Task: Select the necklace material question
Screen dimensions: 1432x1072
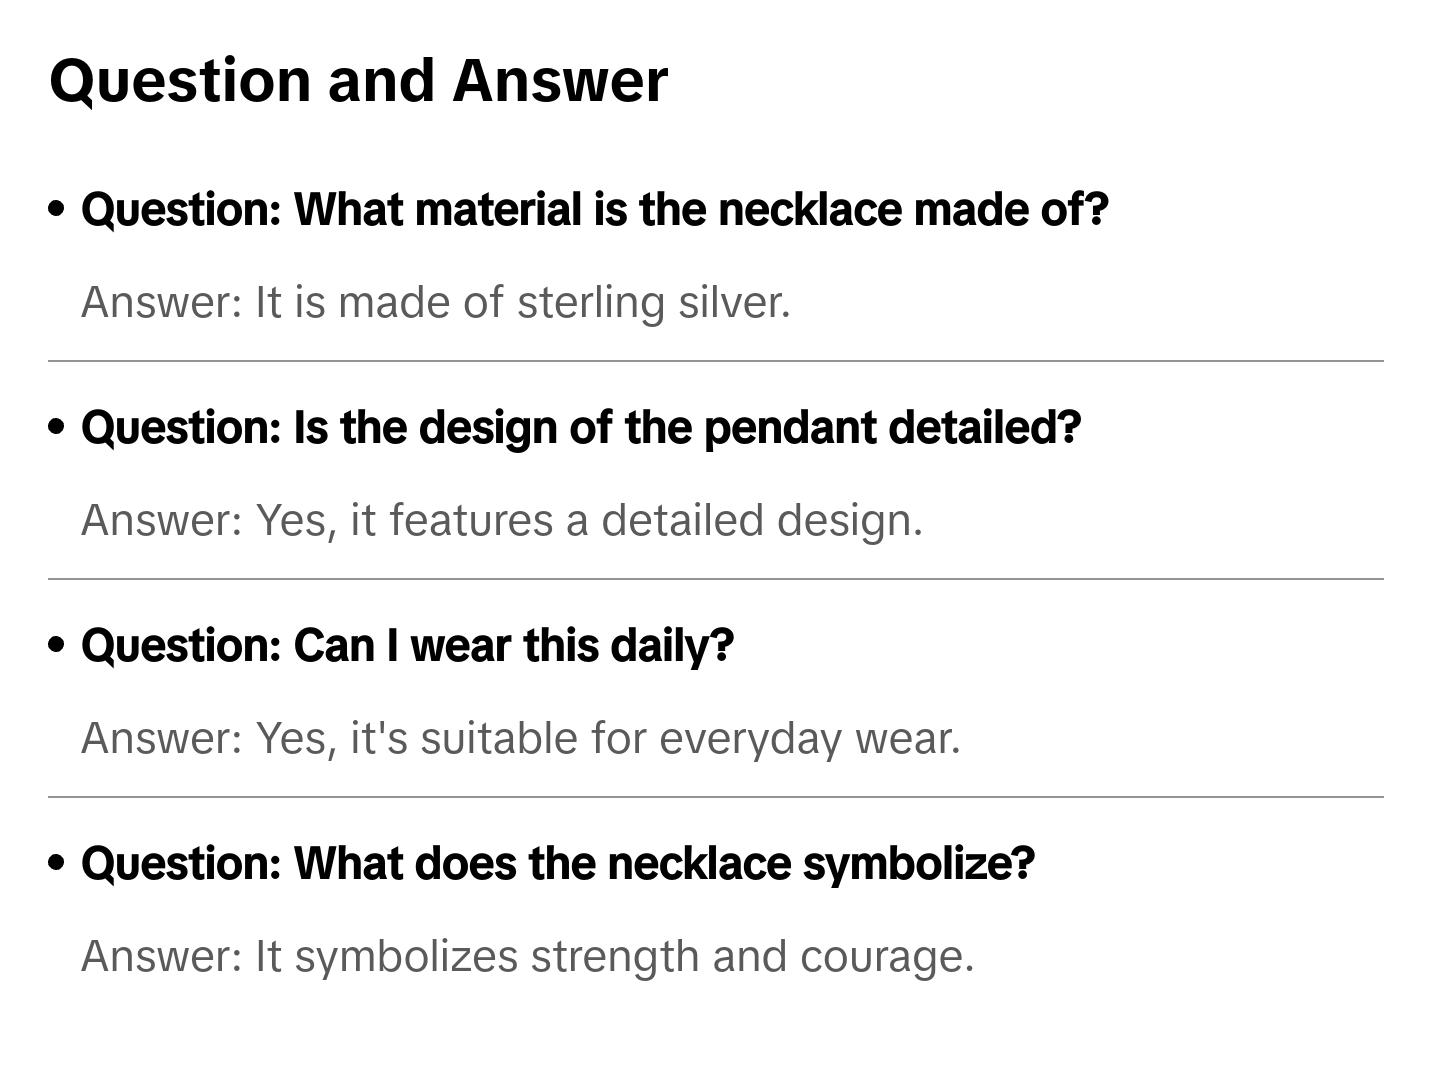Action: coord(595,210)
